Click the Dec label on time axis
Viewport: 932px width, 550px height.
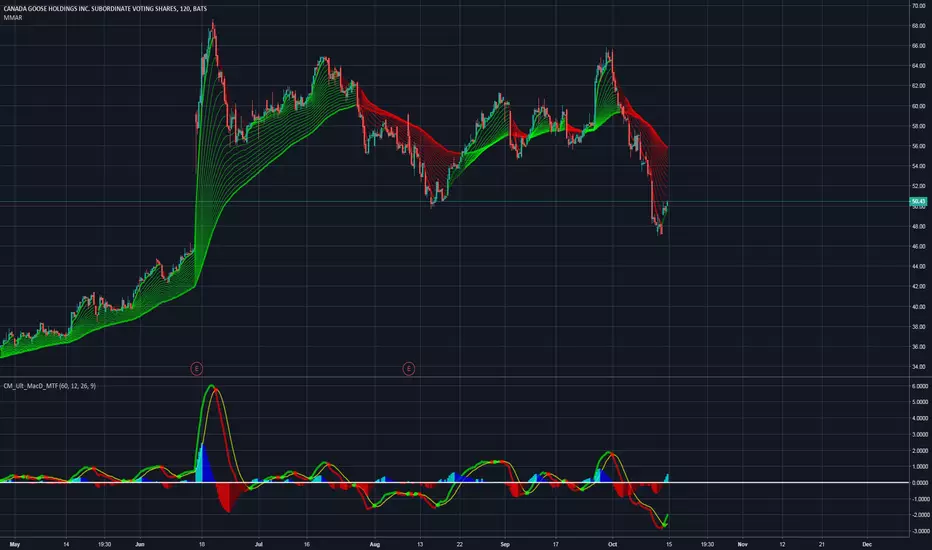[x=867, y=544]
